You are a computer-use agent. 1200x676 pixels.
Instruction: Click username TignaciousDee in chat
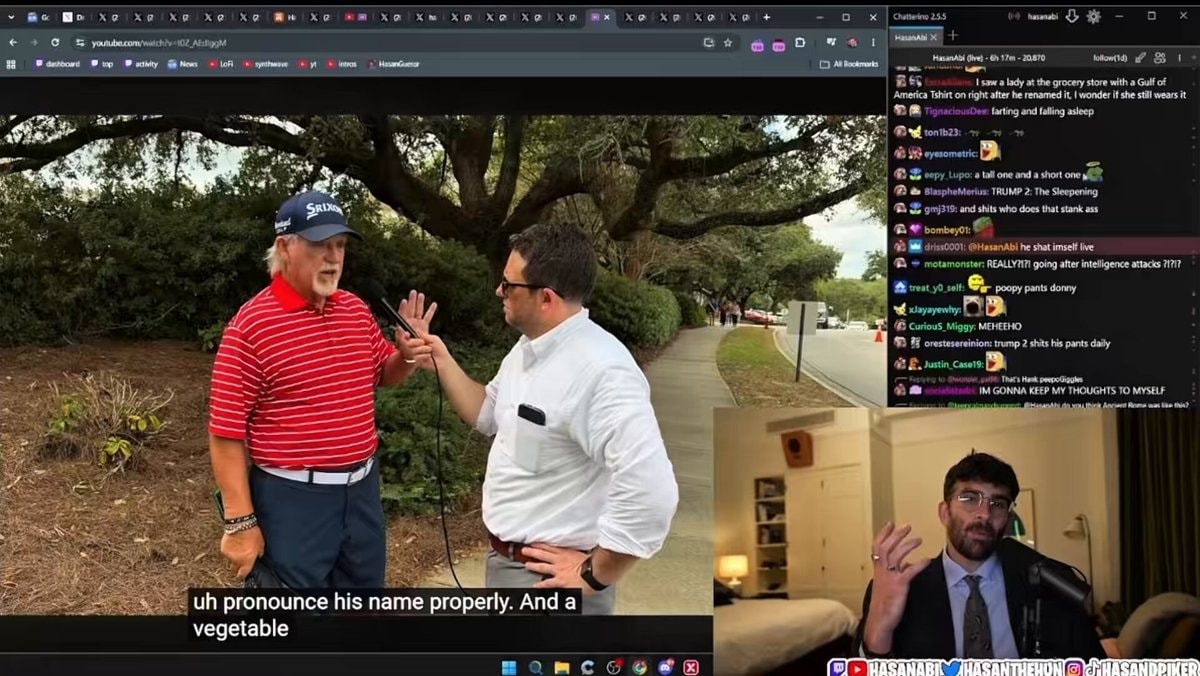click(956, 111)
